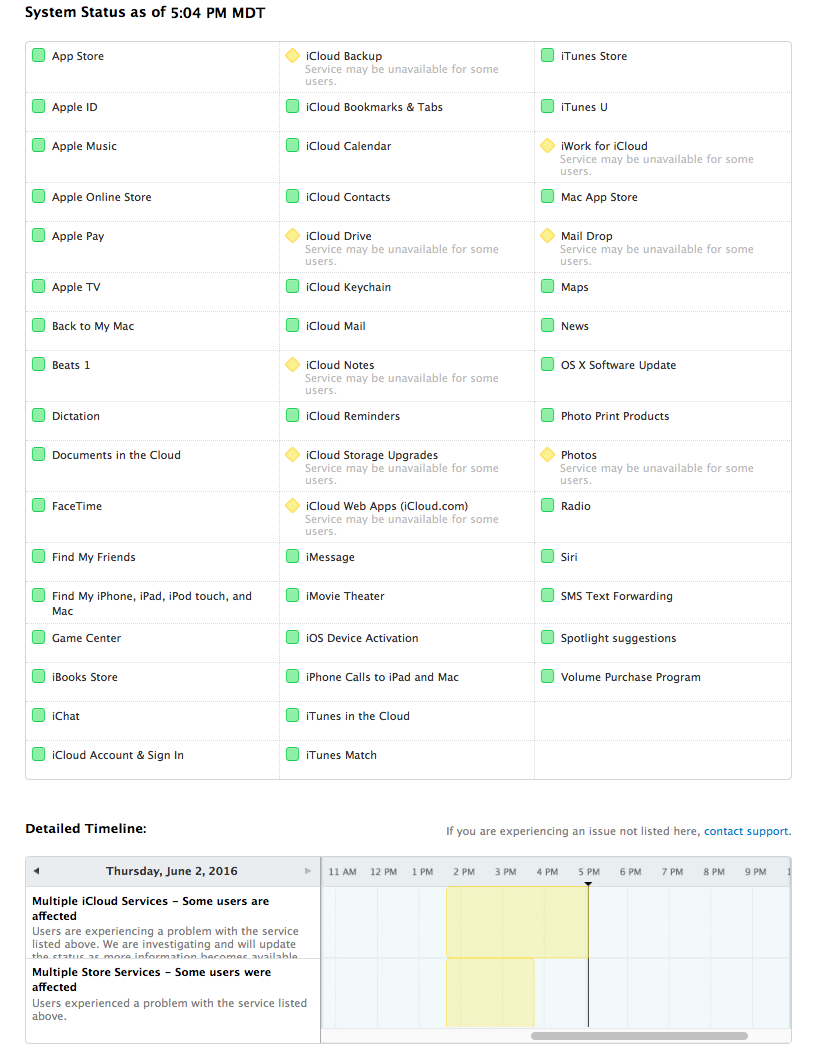
Task: Select the iCloud Storage Upgrades entry
Action: click(x=371, y=455)
